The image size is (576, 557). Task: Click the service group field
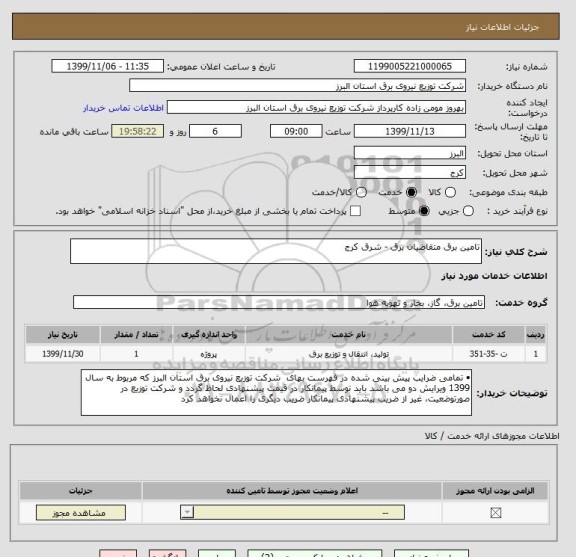coord(279,302)
